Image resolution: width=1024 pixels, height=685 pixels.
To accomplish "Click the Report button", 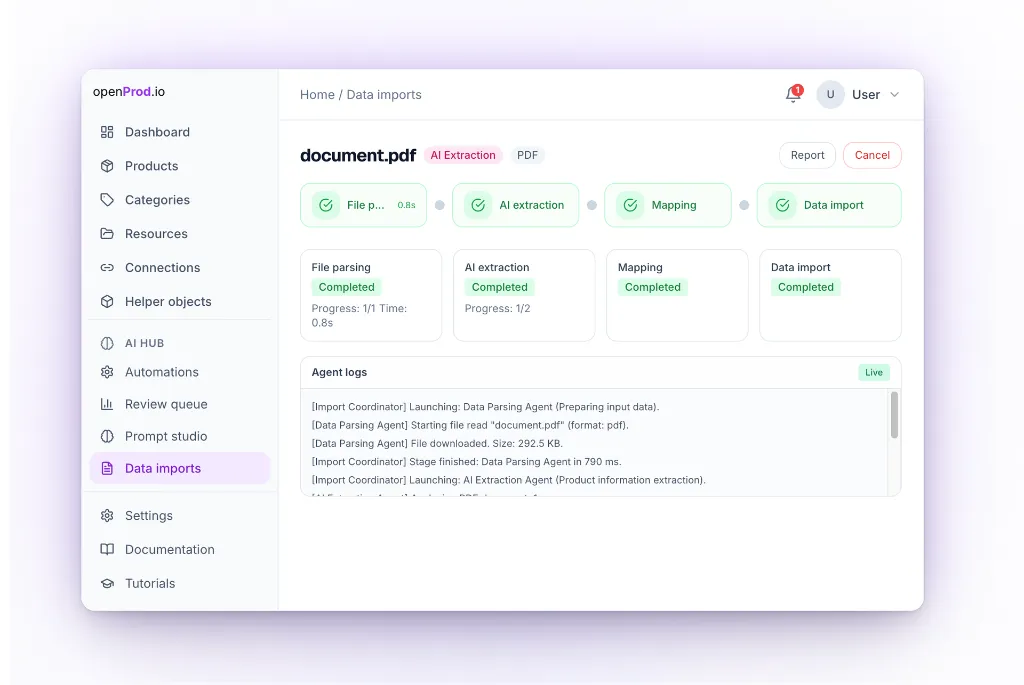I will pos(807,155).
